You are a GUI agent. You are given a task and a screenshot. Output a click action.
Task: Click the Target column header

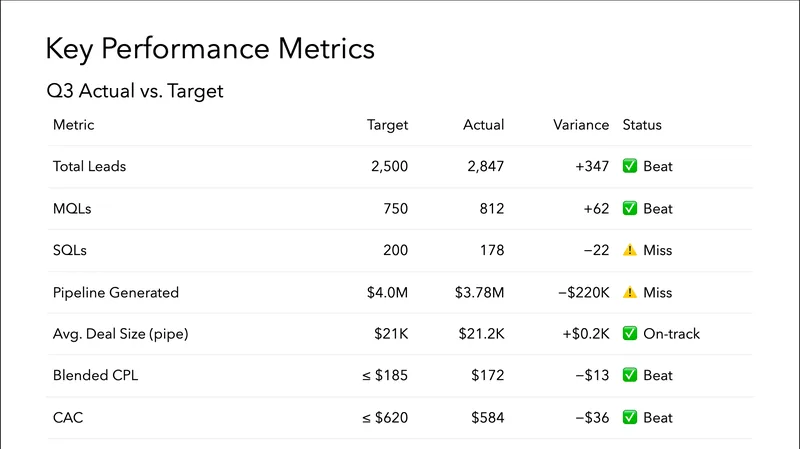387,125
